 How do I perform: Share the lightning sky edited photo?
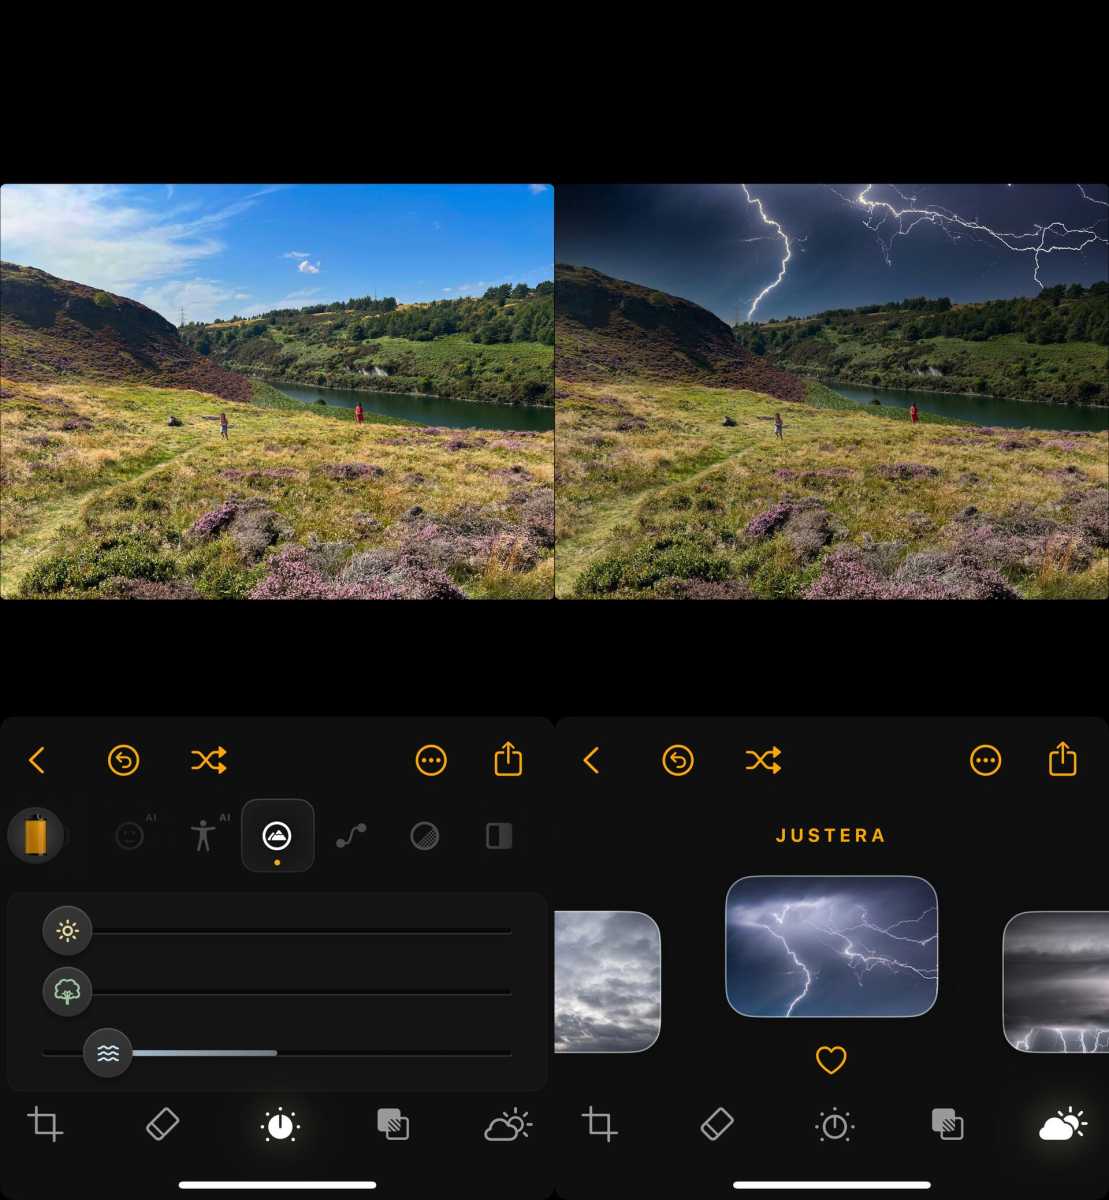[x=1062, y=760]
